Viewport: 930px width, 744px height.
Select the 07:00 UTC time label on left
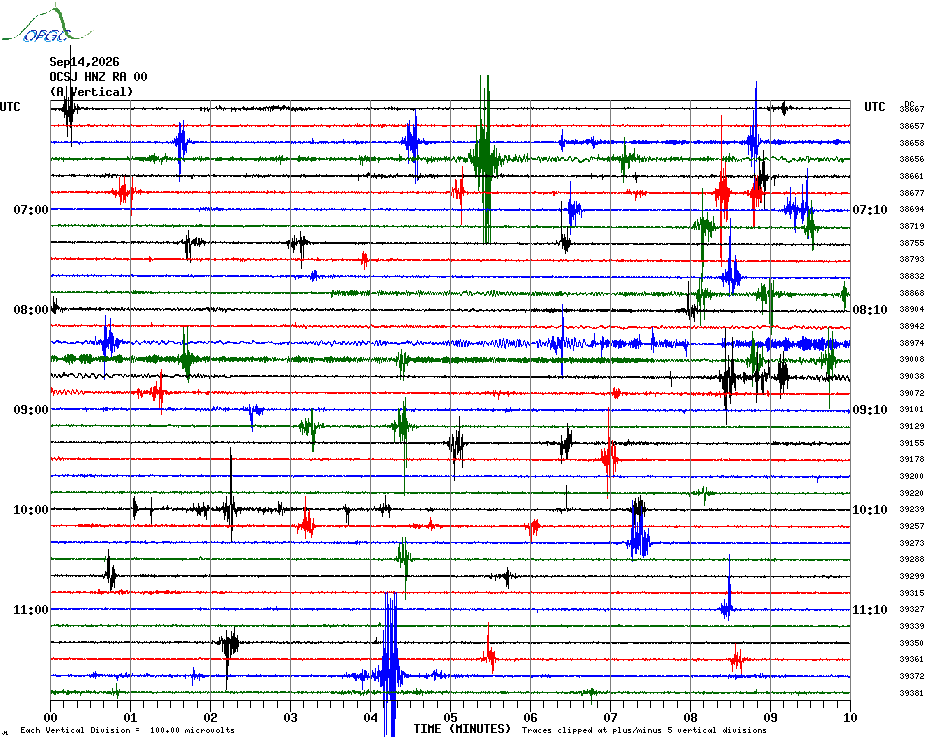point(31,209)
